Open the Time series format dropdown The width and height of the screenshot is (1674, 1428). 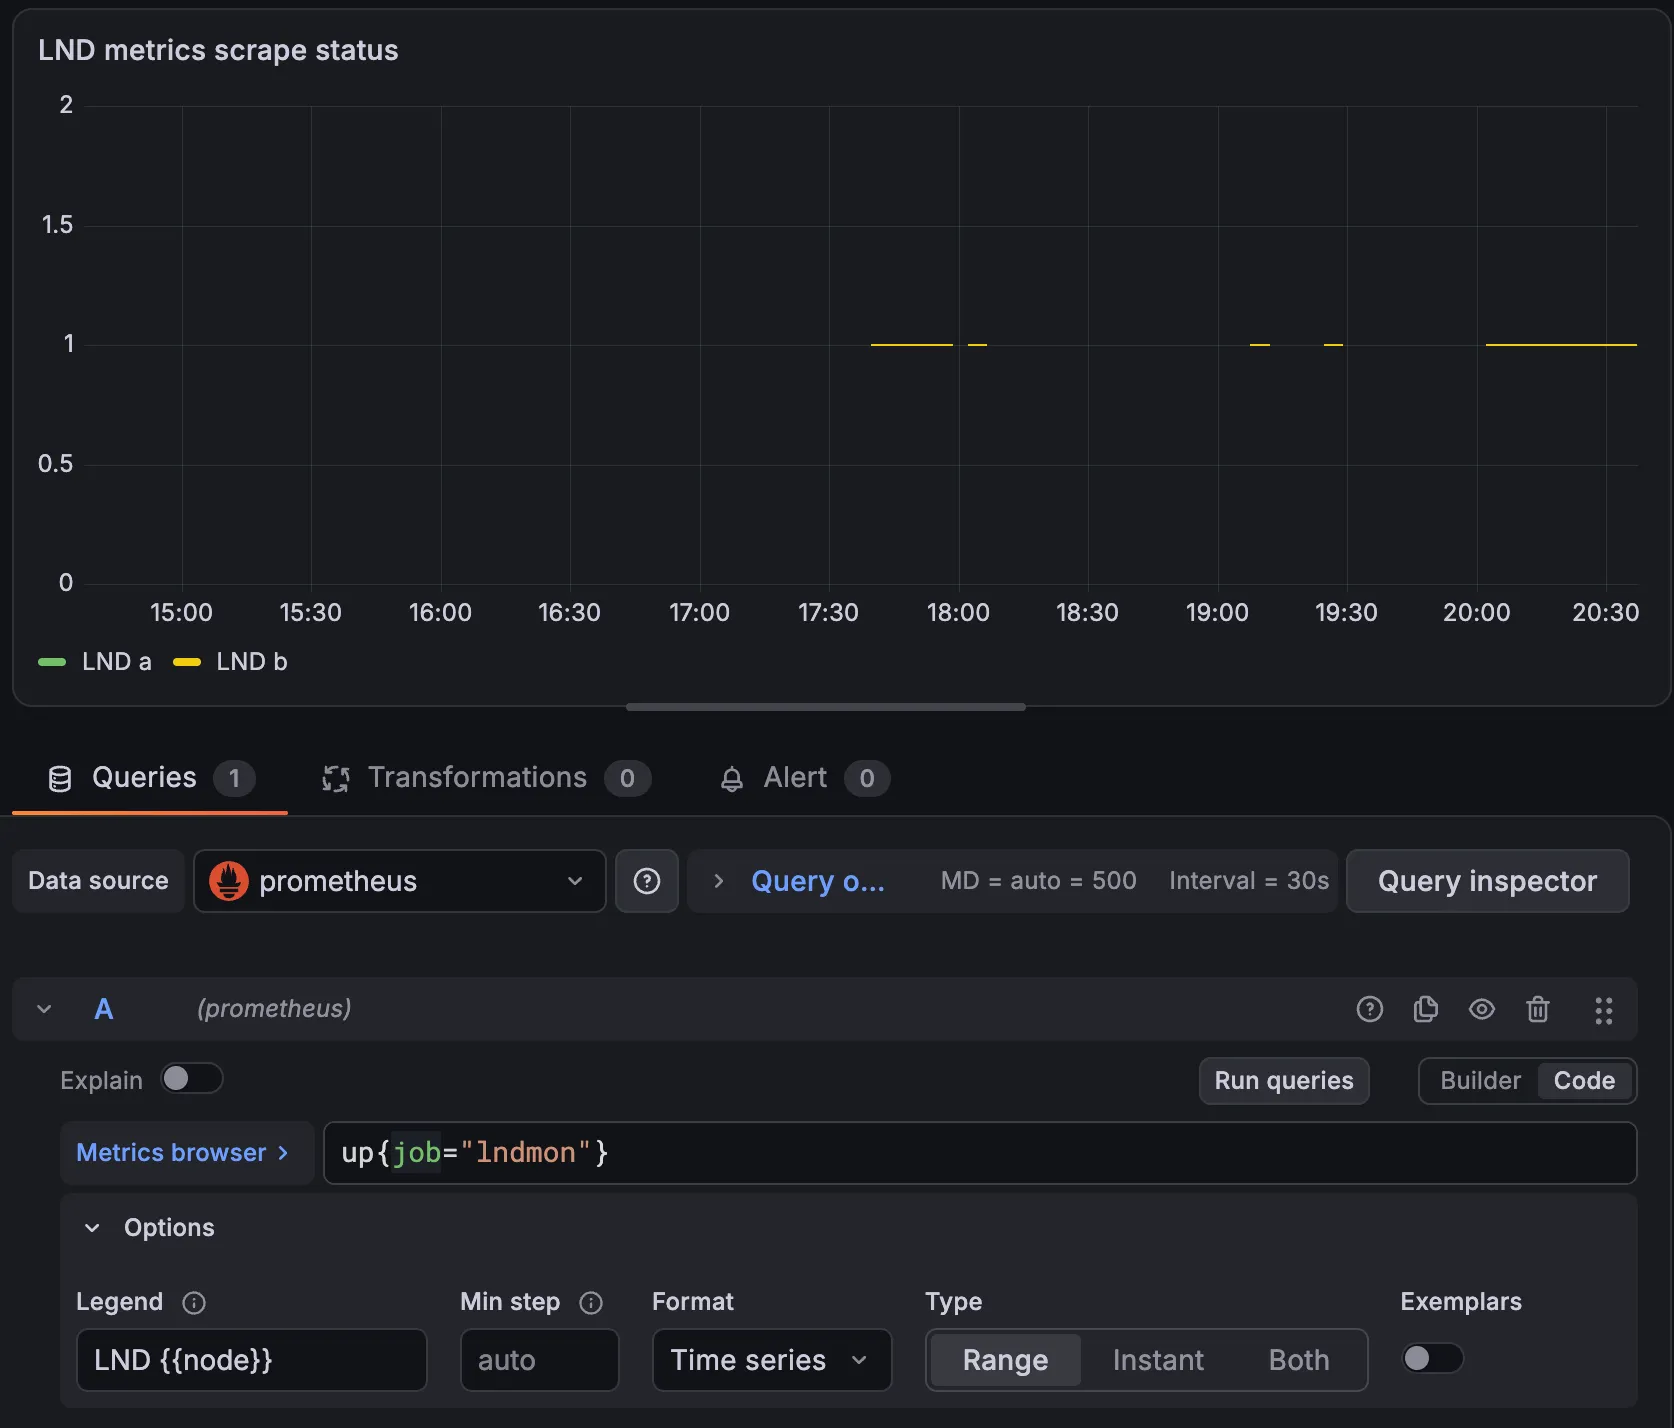coord(771,1360)
